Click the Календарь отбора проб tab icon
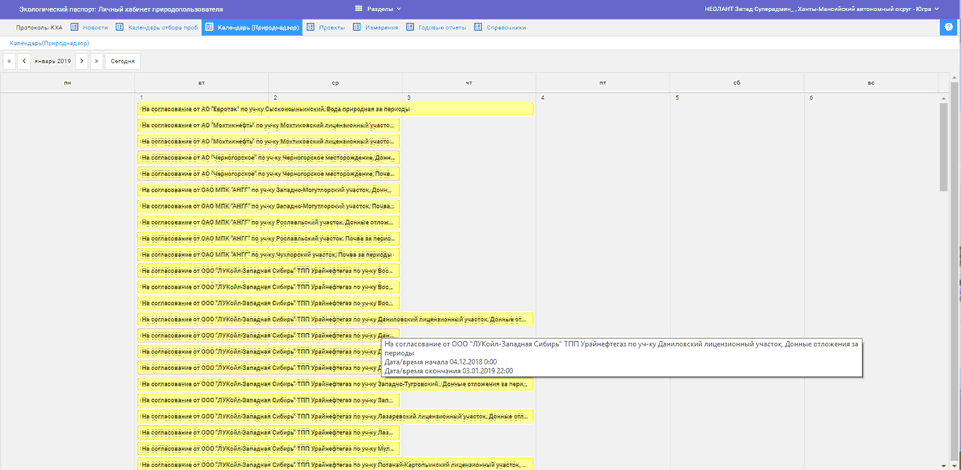 pyautogui.click(x=120, y=28)
